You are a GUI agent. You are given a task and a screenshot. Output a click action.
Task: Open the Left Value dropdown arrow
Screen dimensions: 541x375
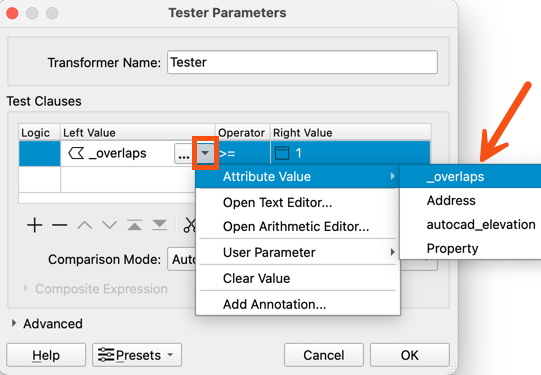pos(205,153)
